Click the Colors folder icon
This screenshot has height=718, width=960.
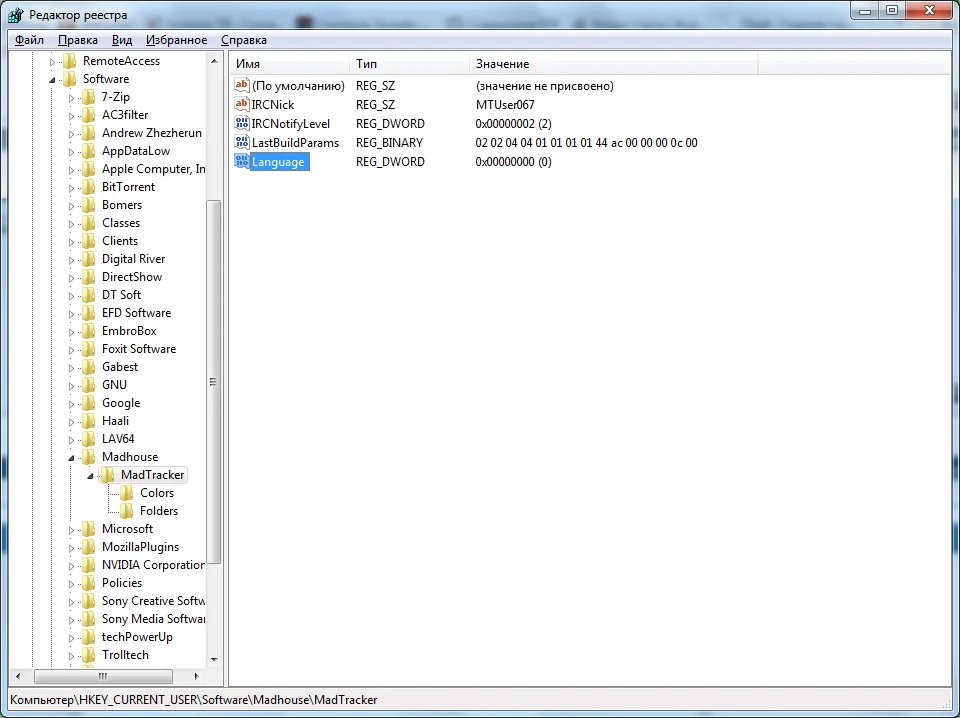click(x=127, y=493)
